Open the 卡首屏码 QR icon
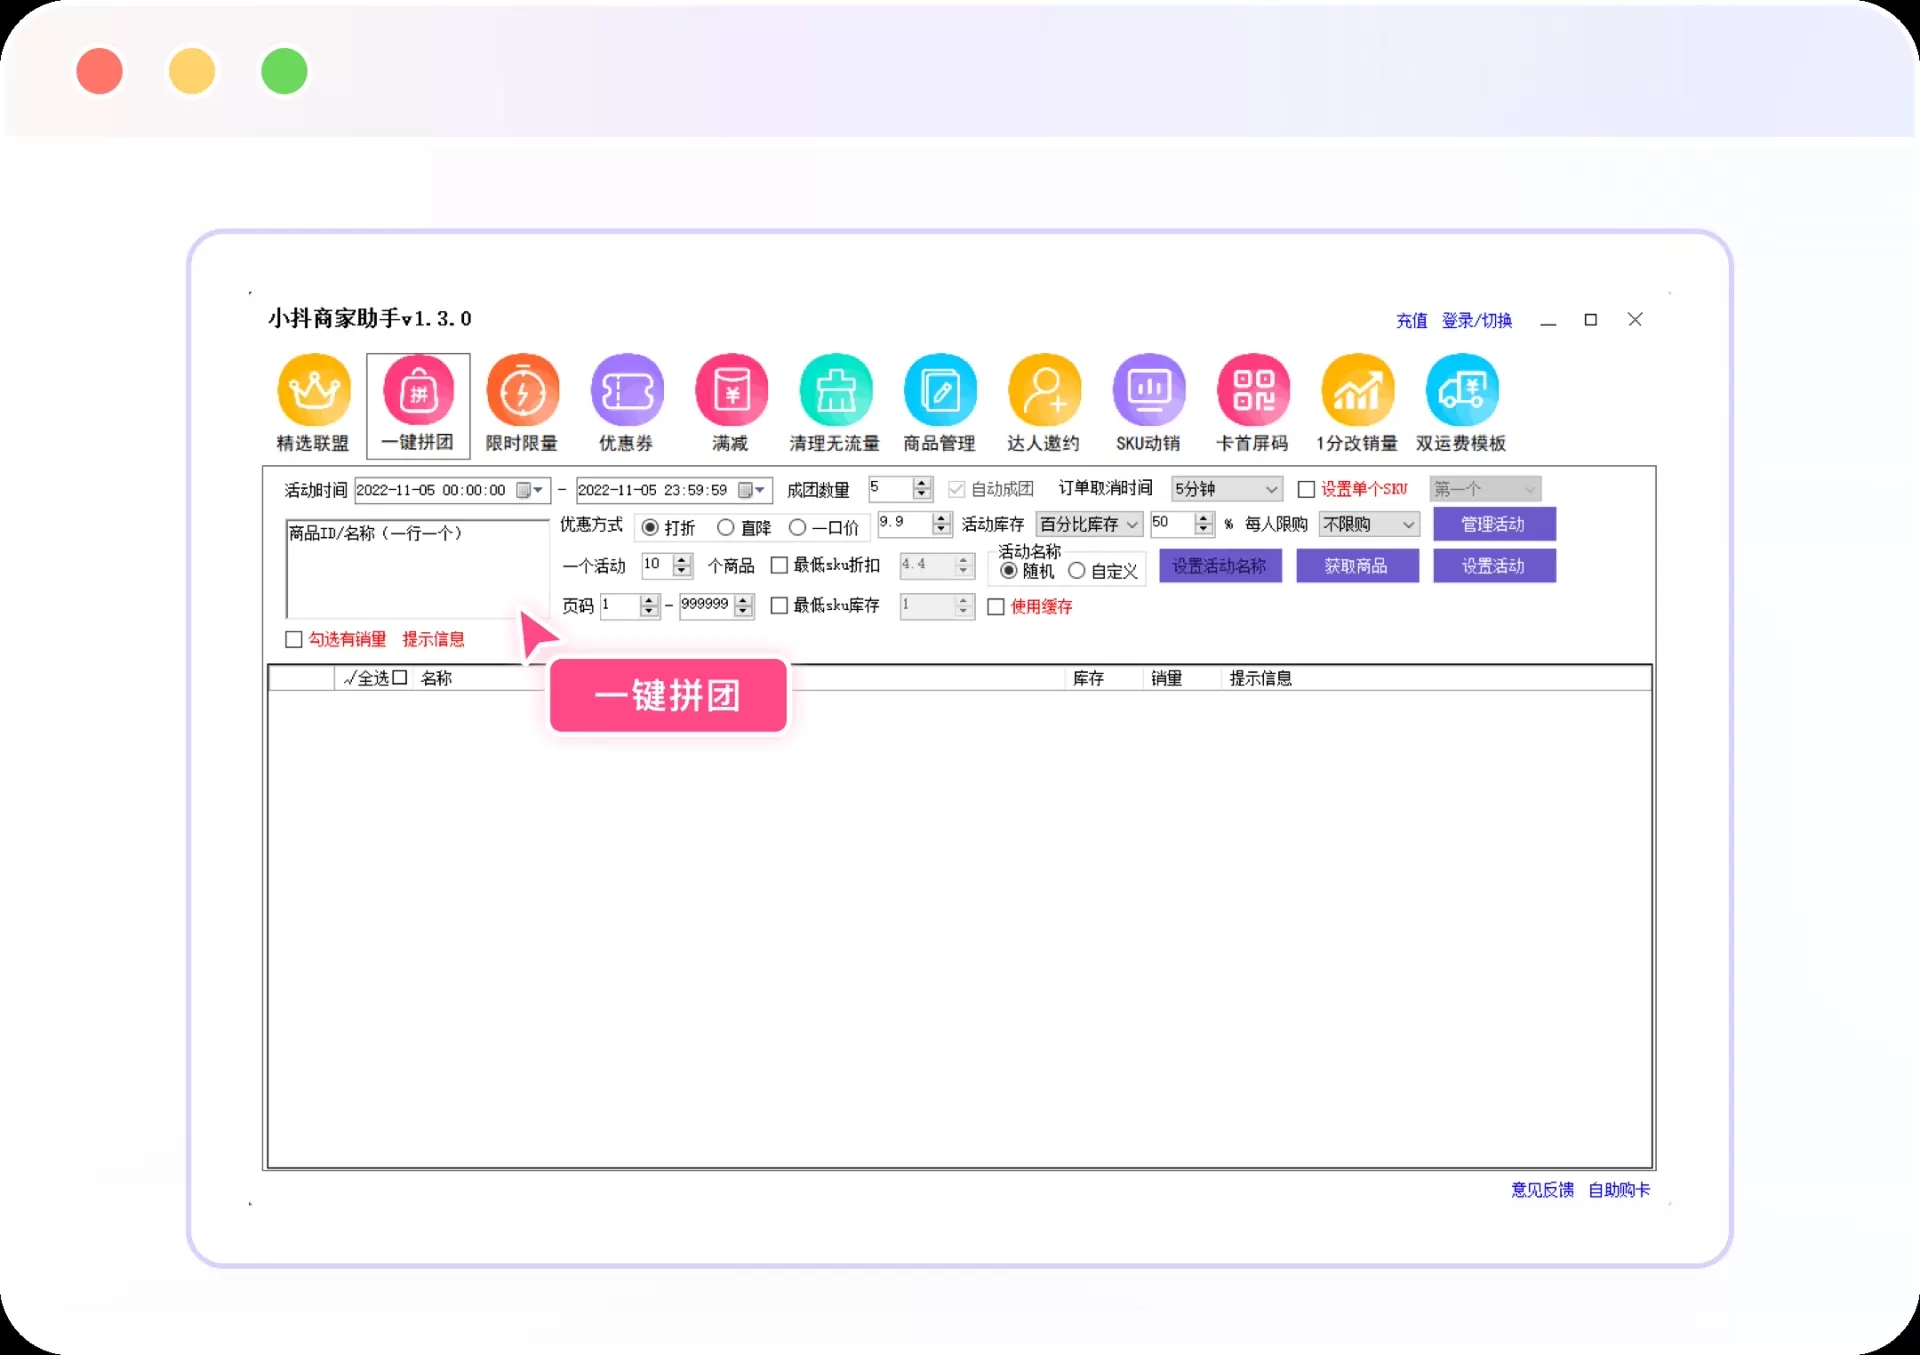 click(1253, 391)
